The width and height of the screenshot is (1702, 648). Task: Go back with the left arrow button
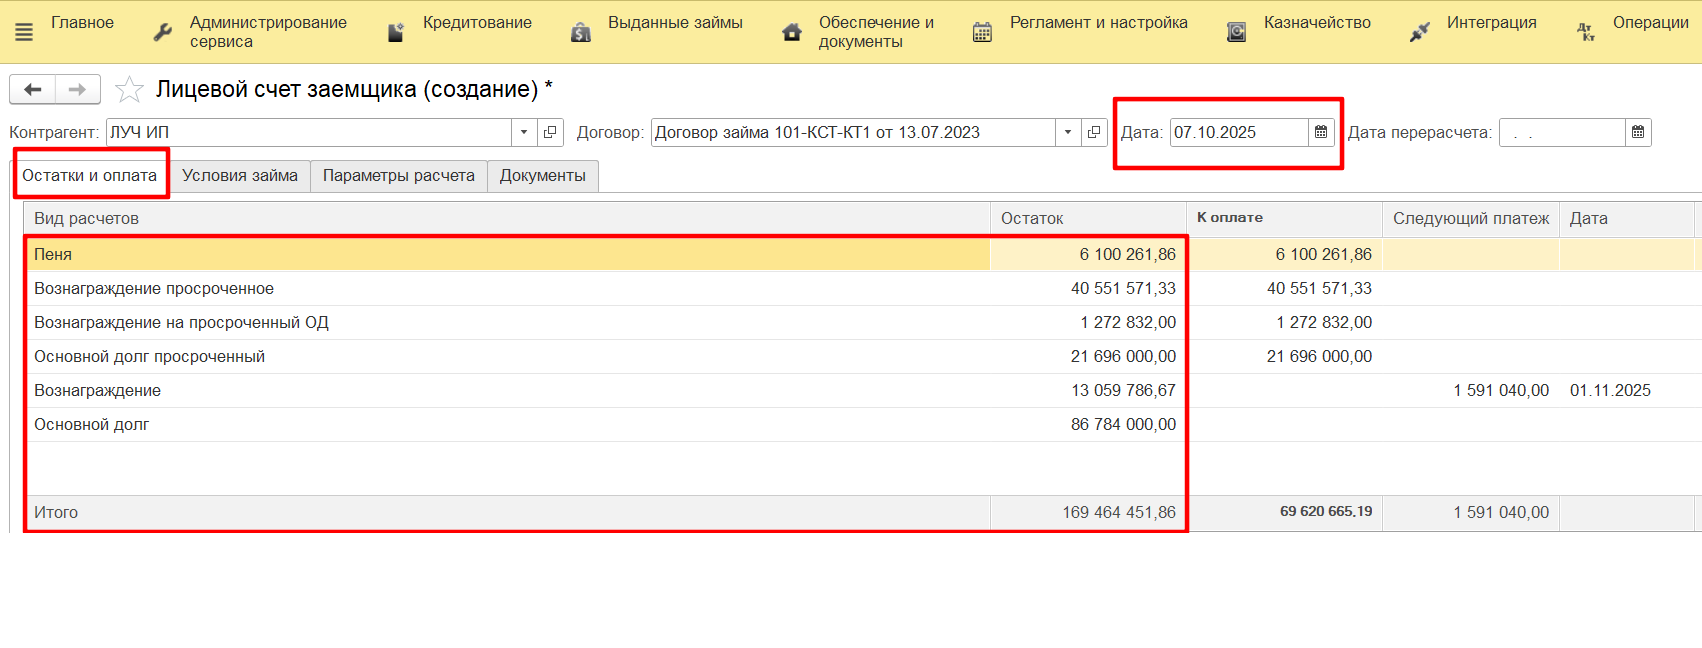(x=32, y=89)
